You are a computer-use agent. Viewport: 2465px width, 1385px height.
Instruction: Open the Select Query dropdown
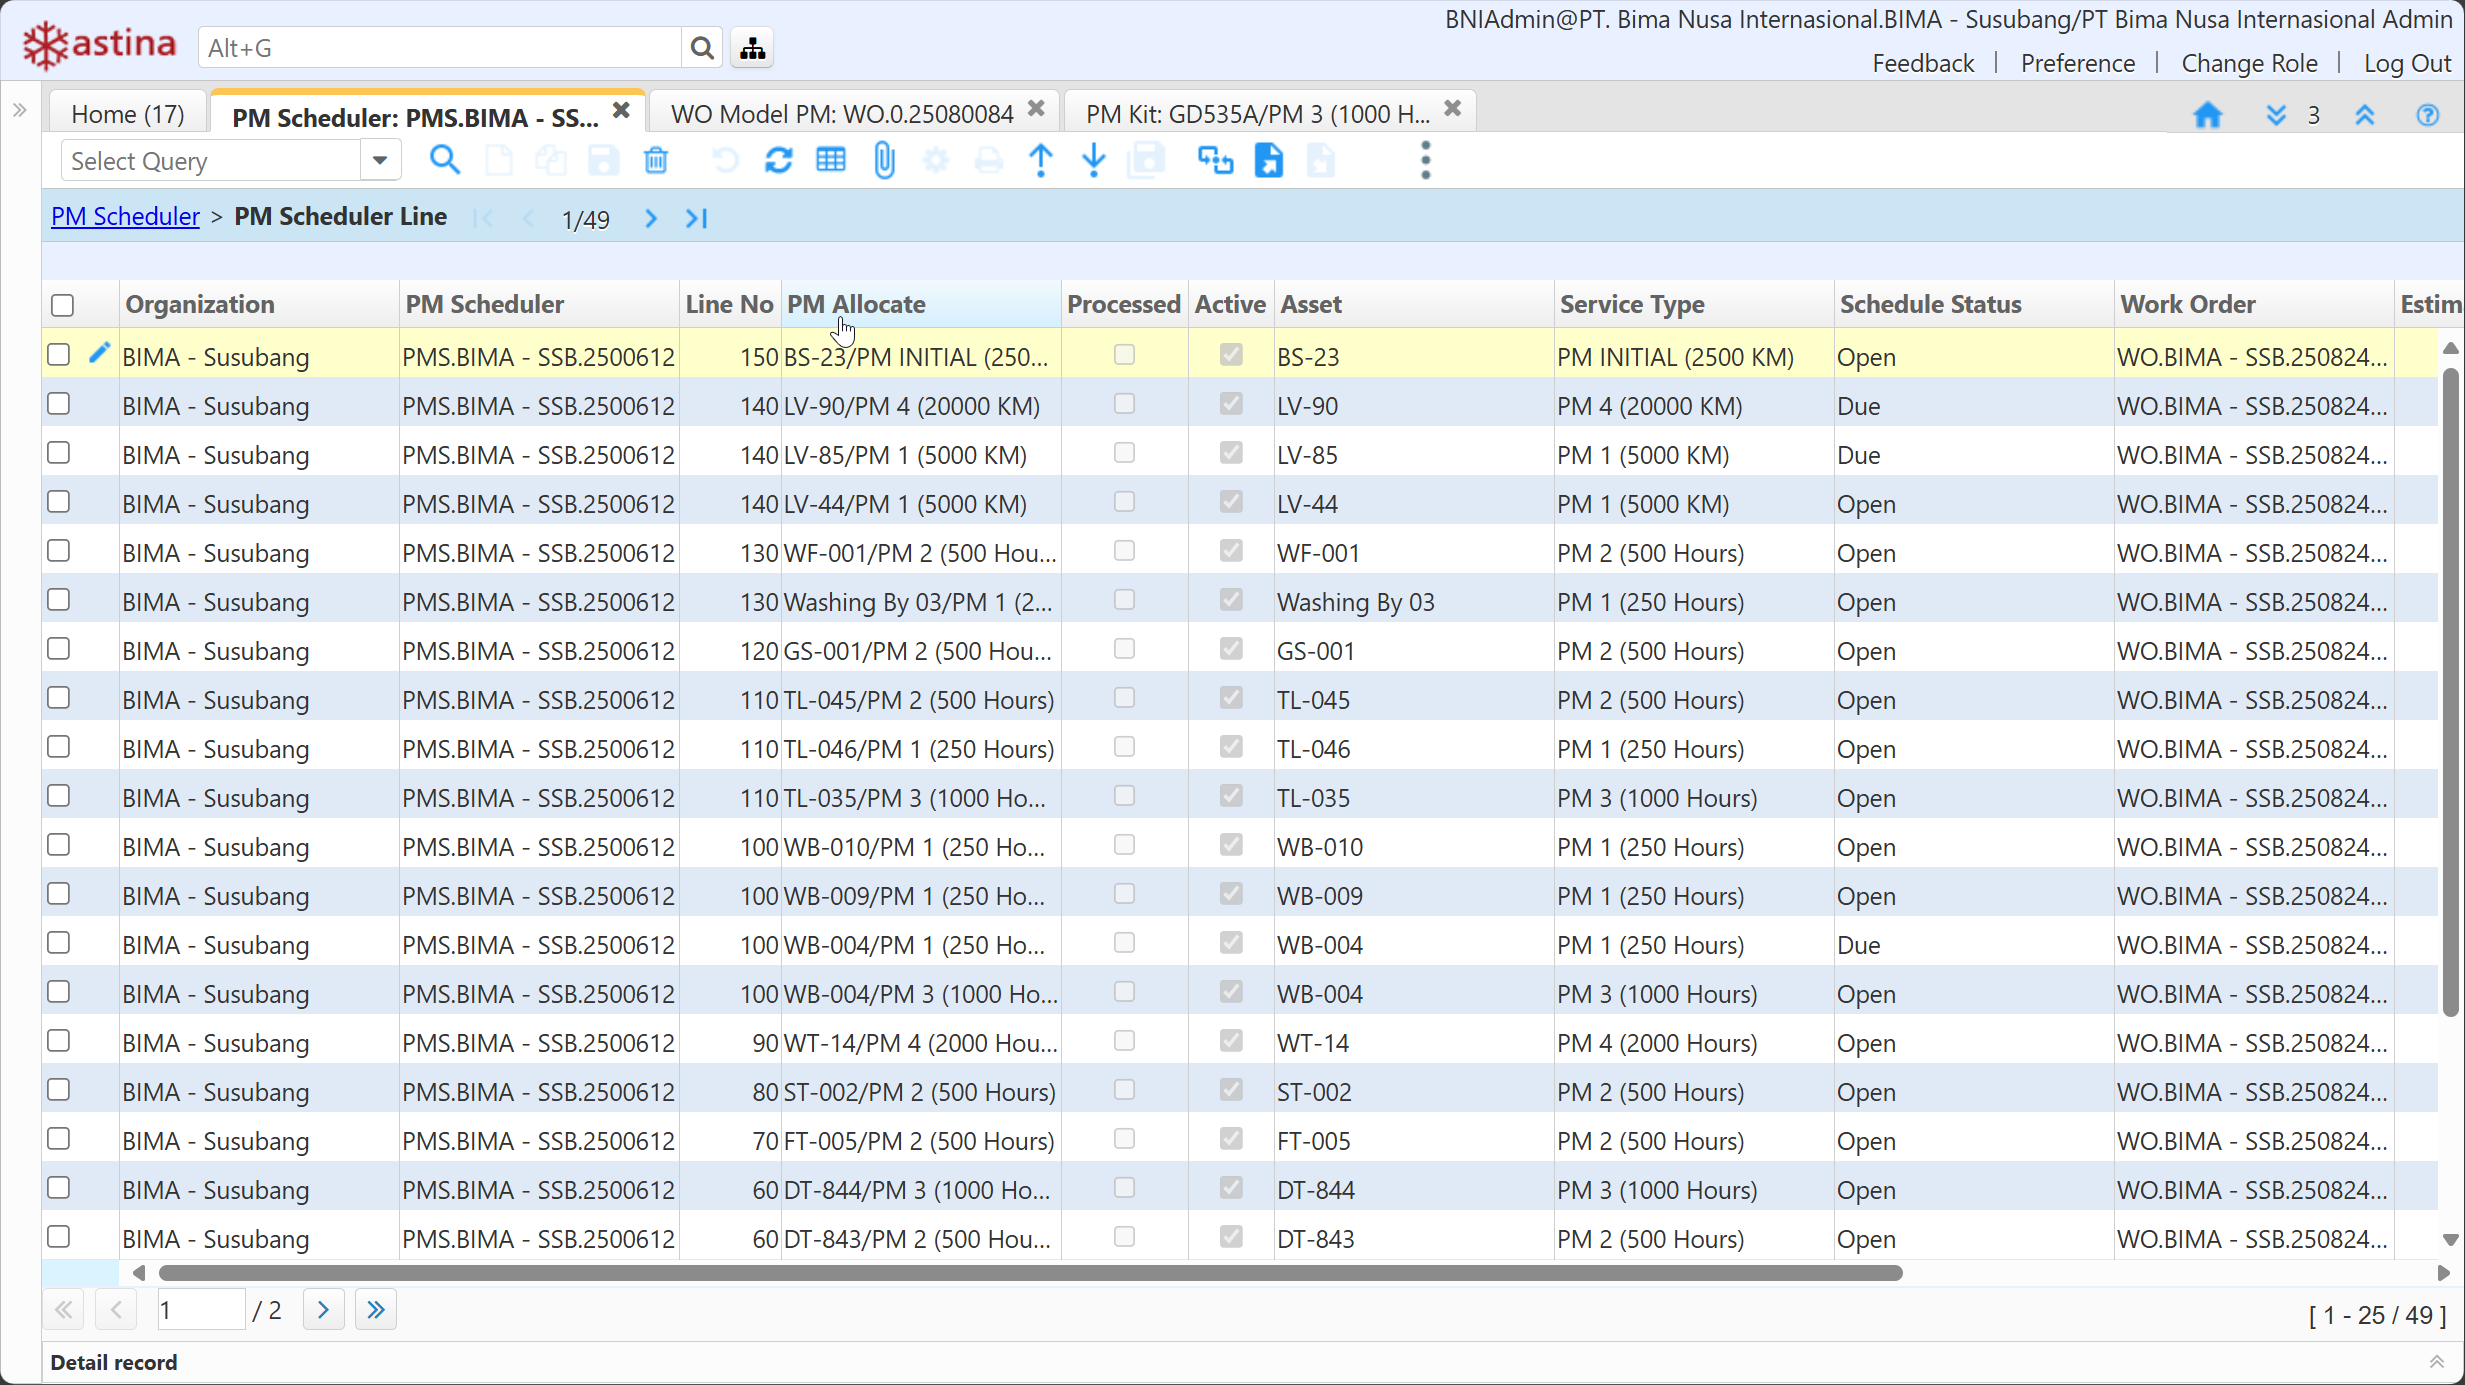(380, 161)
